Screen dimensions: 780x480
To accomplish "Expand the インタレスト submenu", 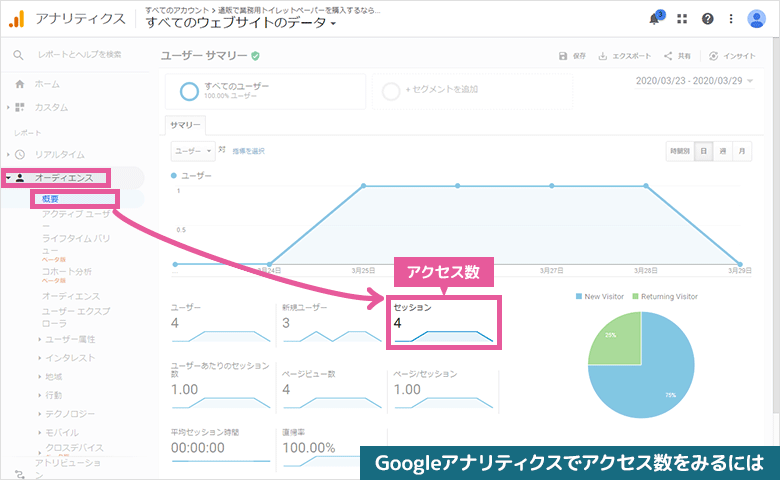I will tap(39, 358).
